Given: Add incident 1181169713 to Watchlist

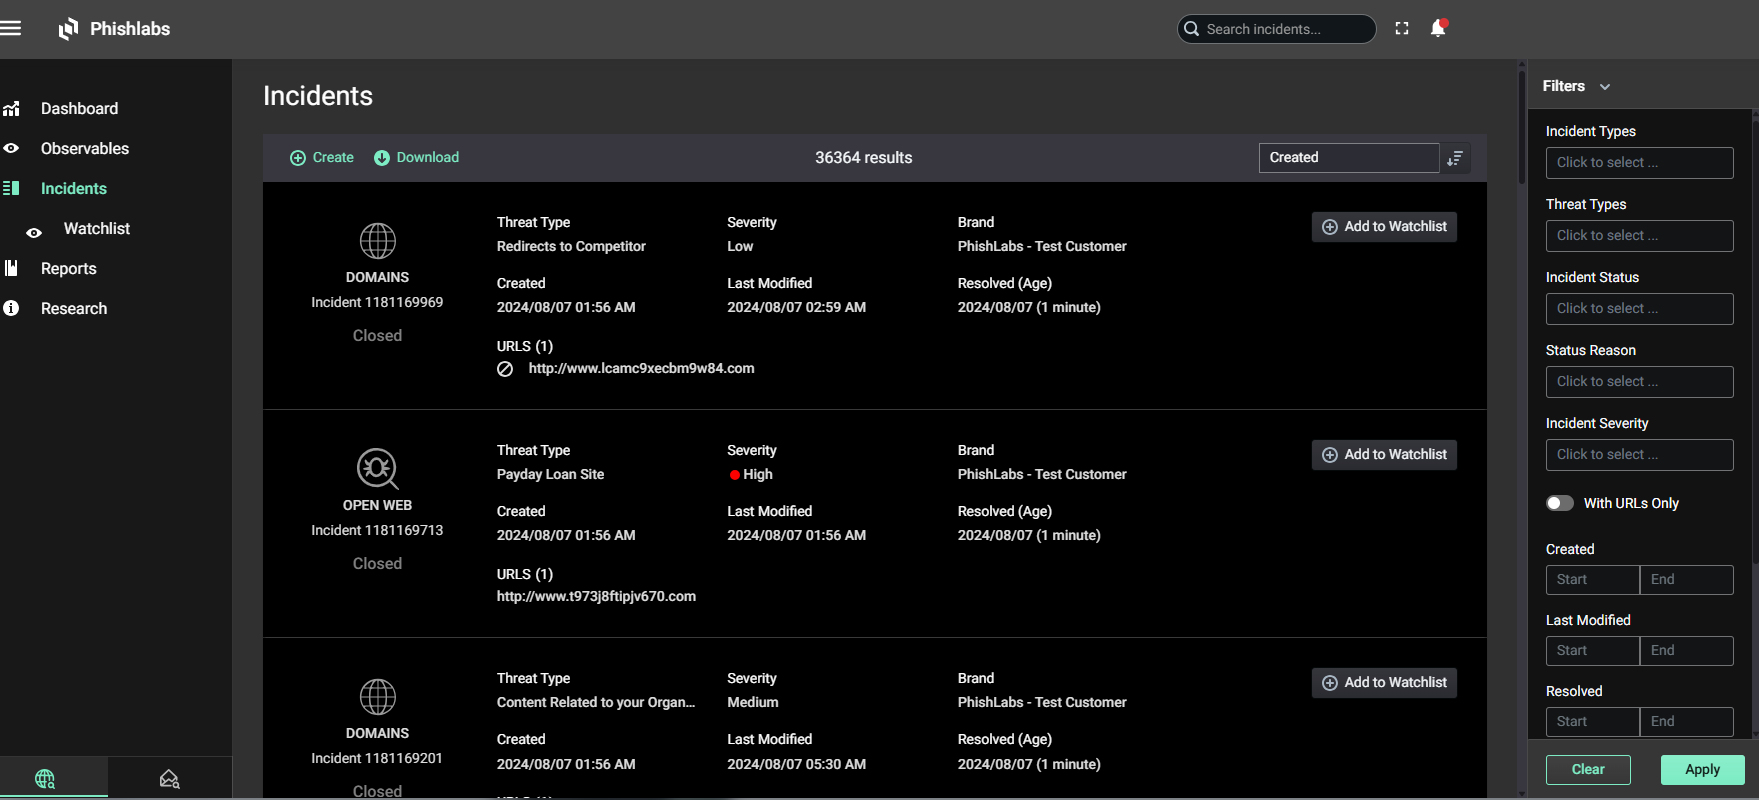Looking at the screenshot, I should click(1384, 455).
